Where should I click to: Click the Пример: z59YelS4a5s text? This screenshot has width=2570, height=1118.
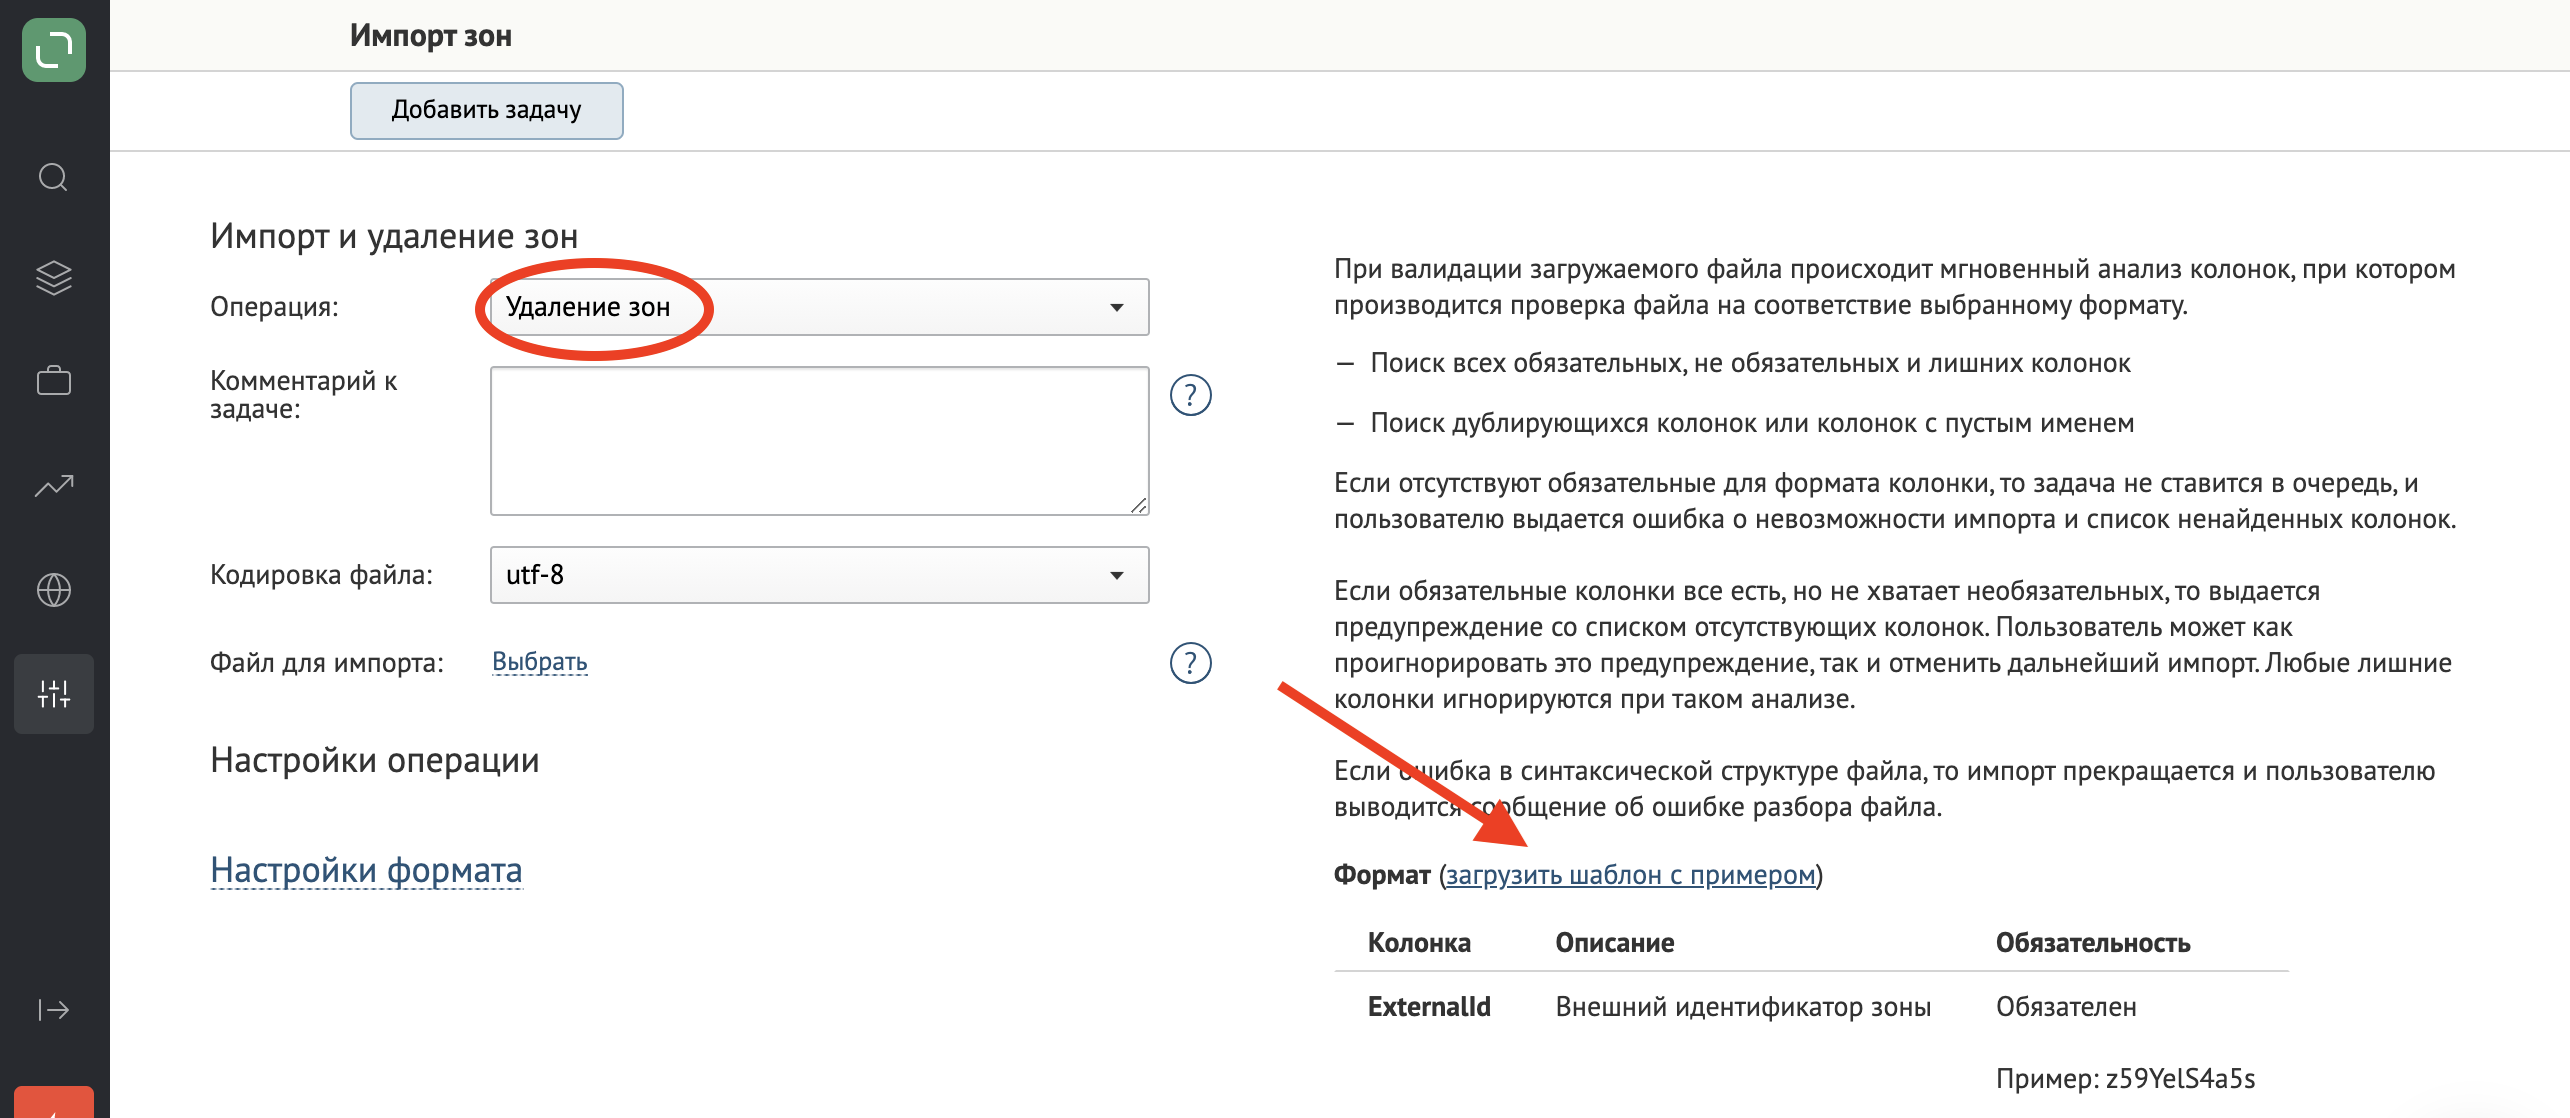tap(2126, 1079)
